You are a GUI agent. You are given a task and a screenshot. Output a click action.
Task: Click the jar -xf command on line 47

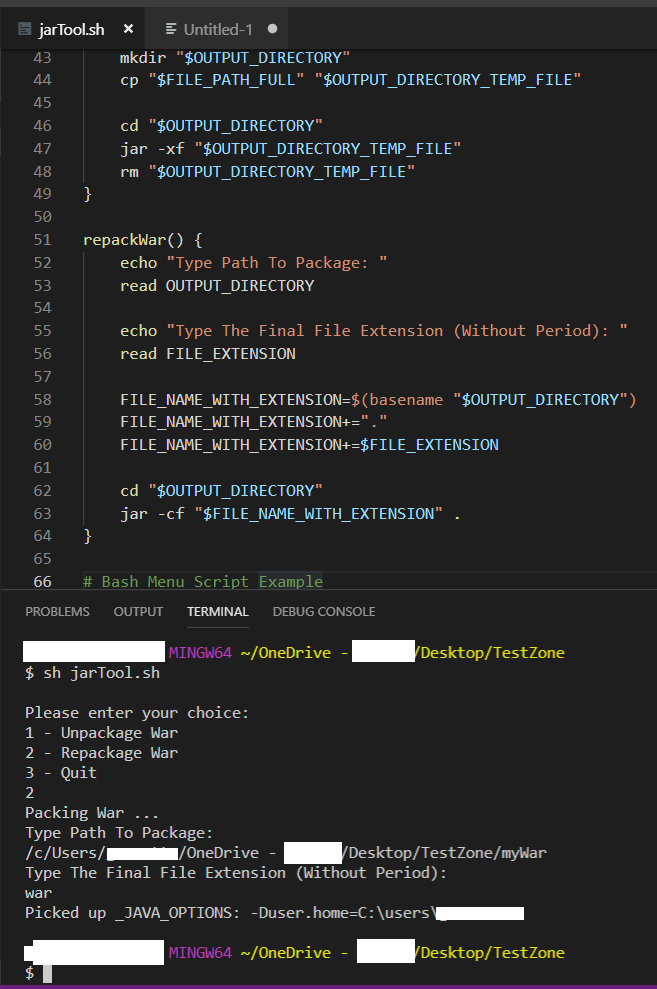pos(152,148)
